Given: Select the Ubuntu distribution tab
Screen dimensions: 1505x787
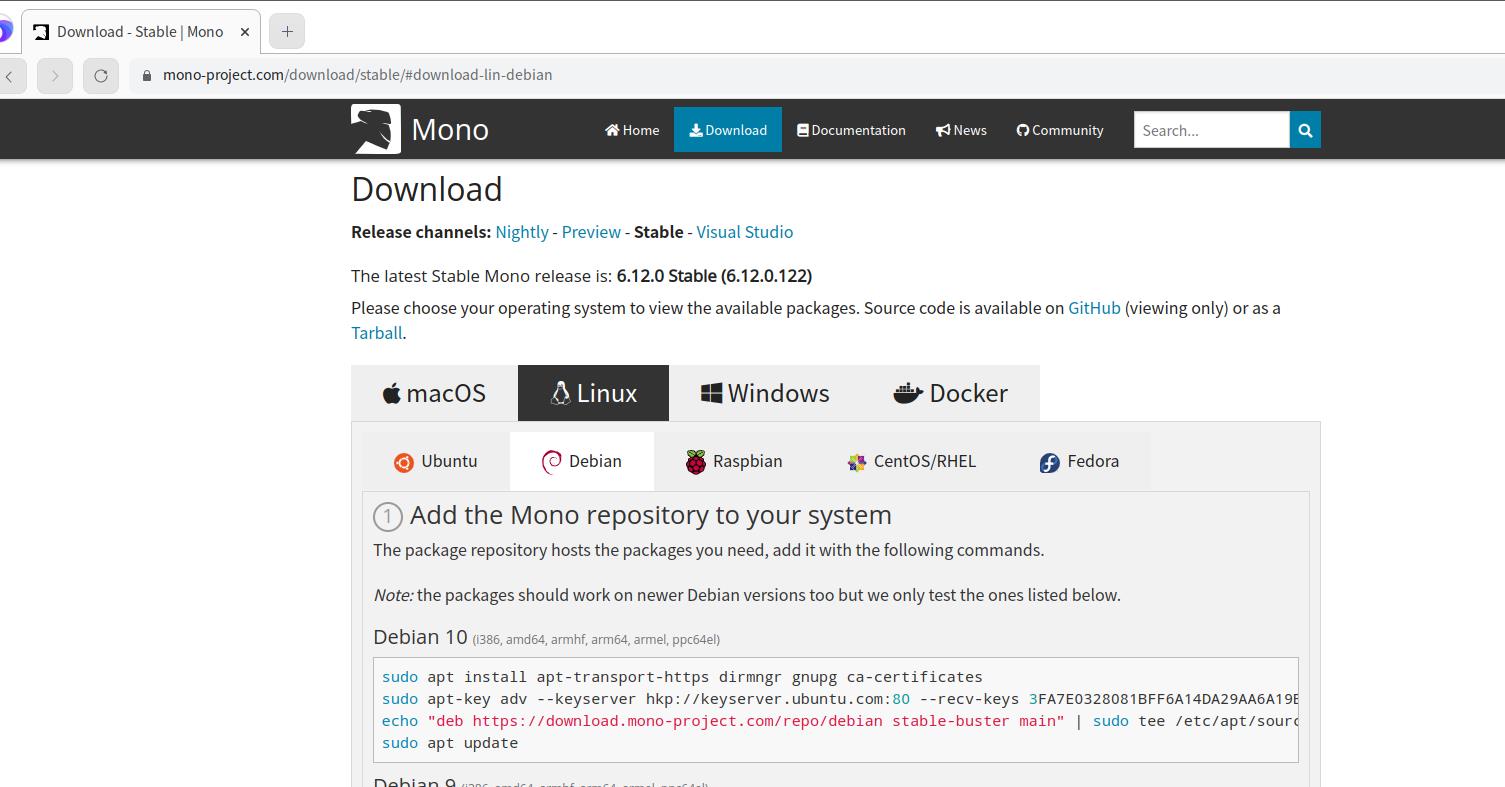Looking at the screenshot, I should point(436,461).
